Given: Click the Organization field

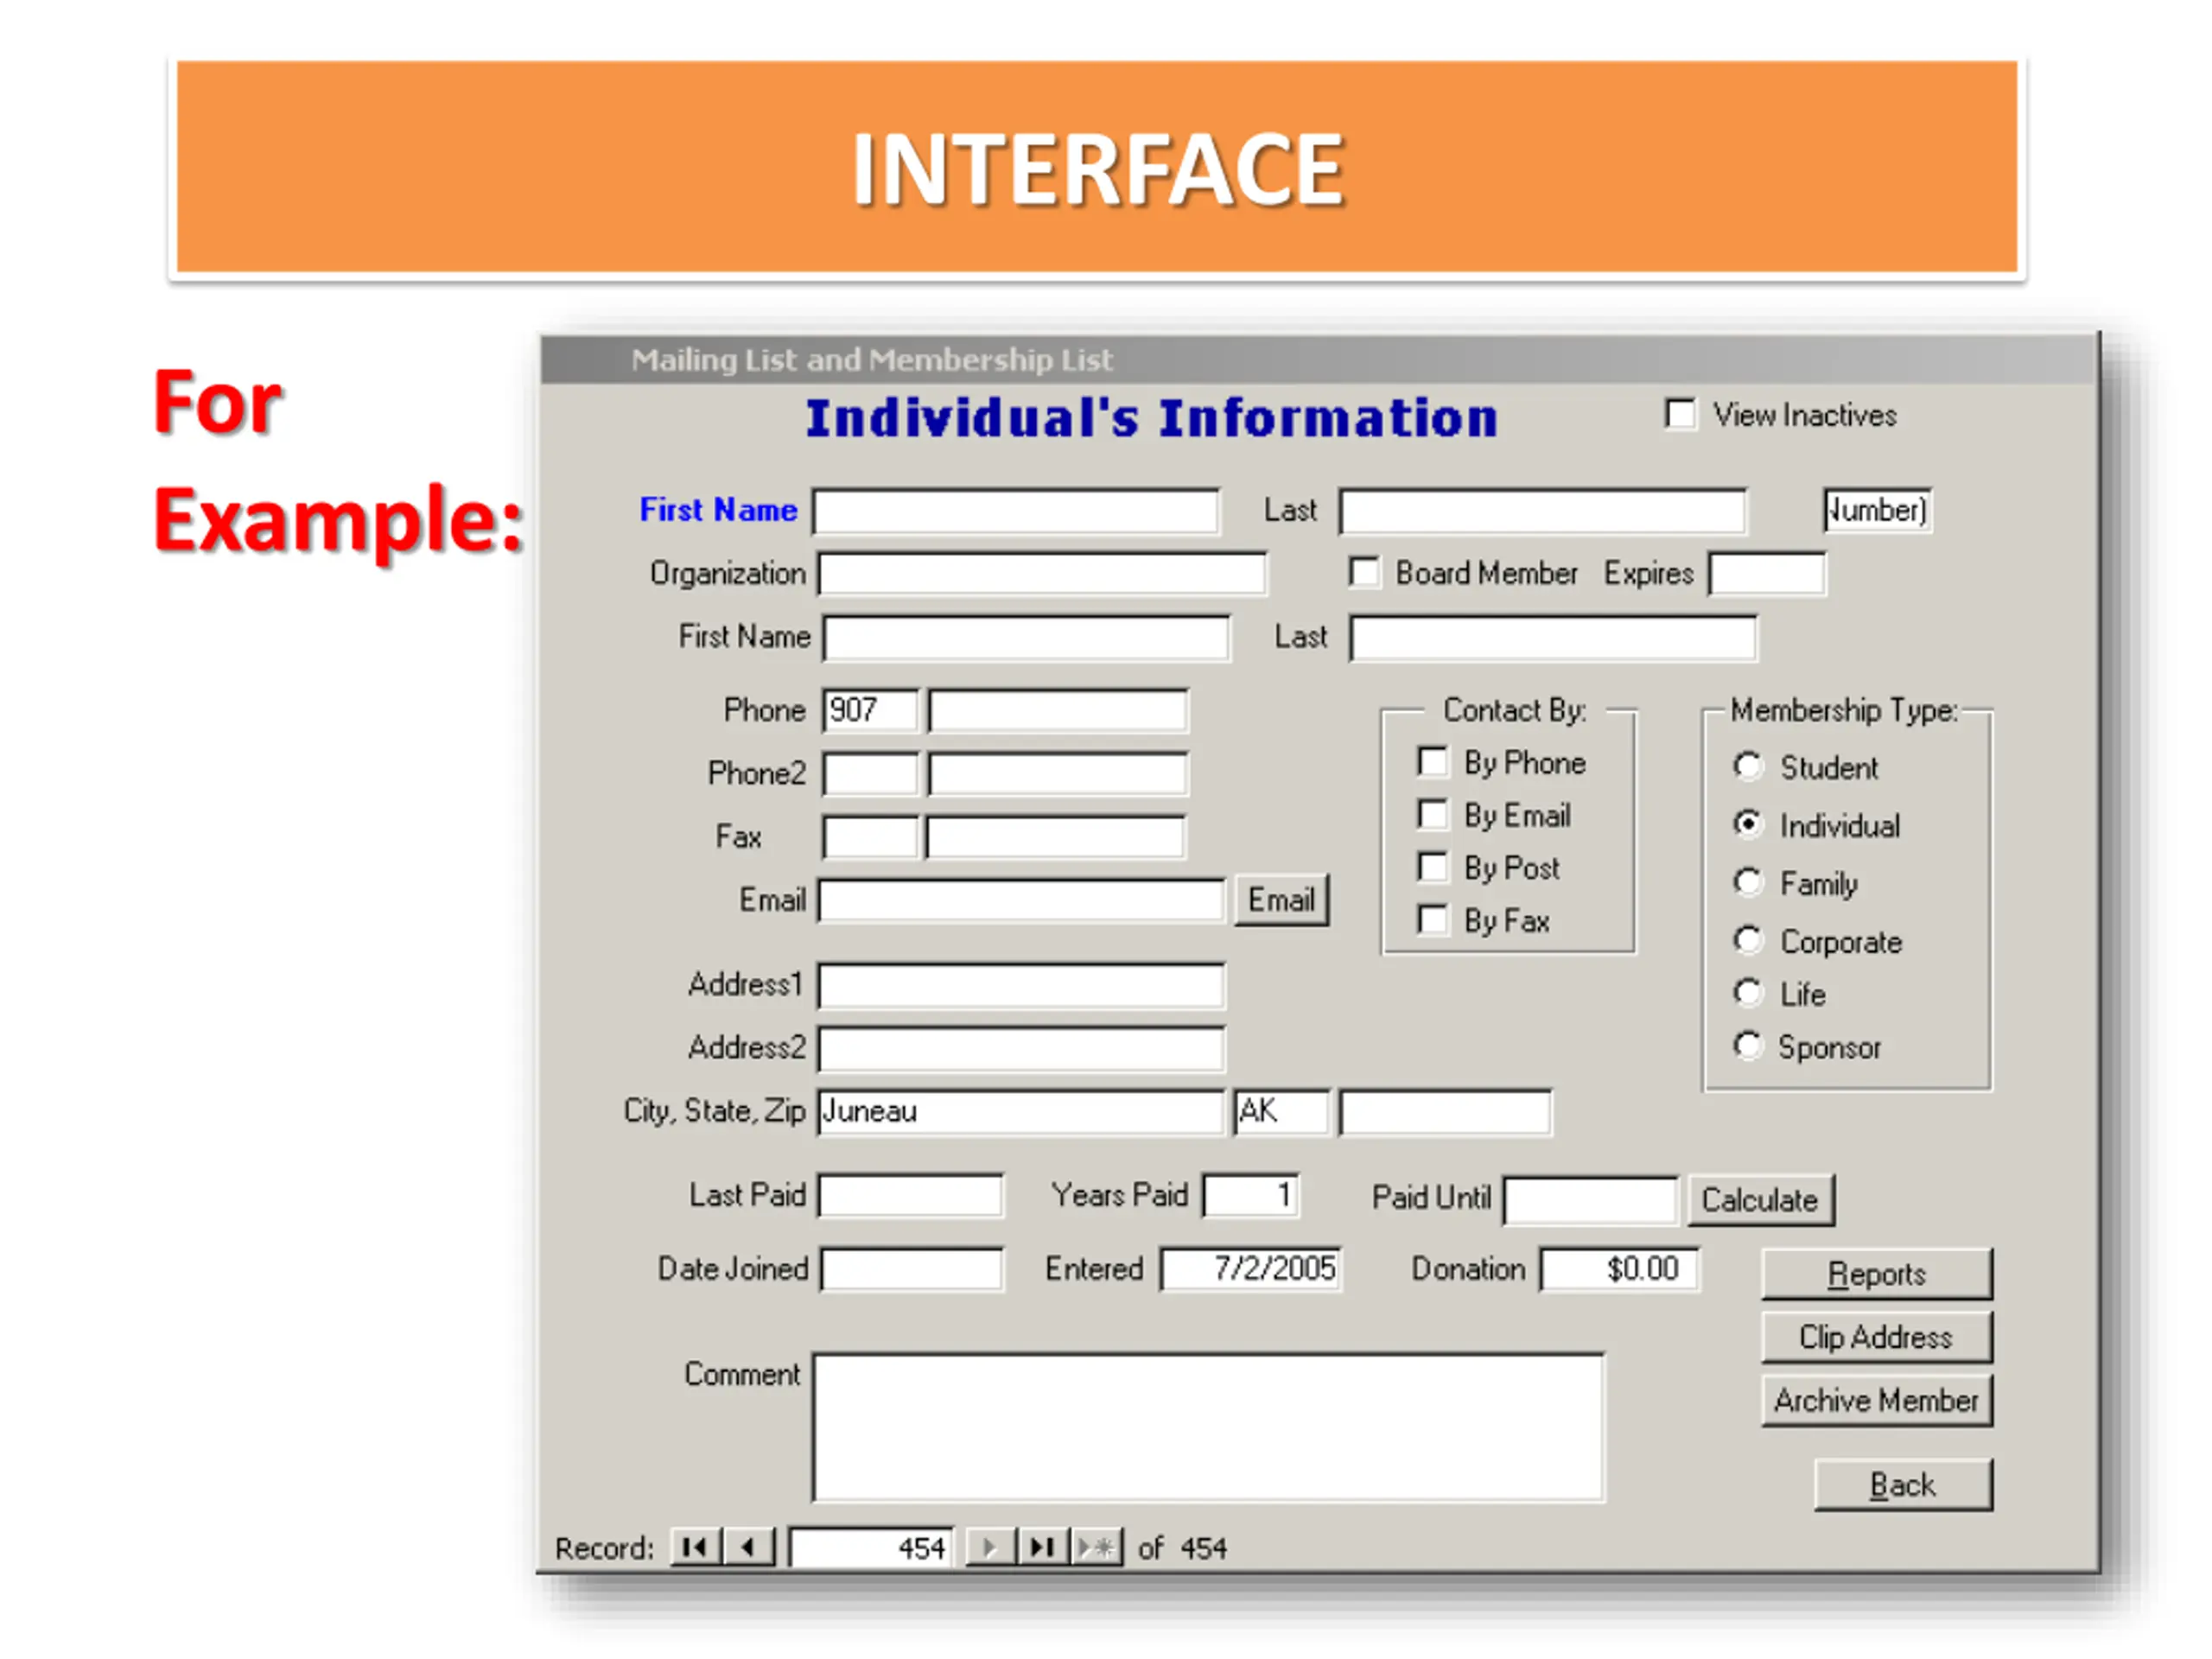Looking at the screenshot, I should click(1042, 574).
